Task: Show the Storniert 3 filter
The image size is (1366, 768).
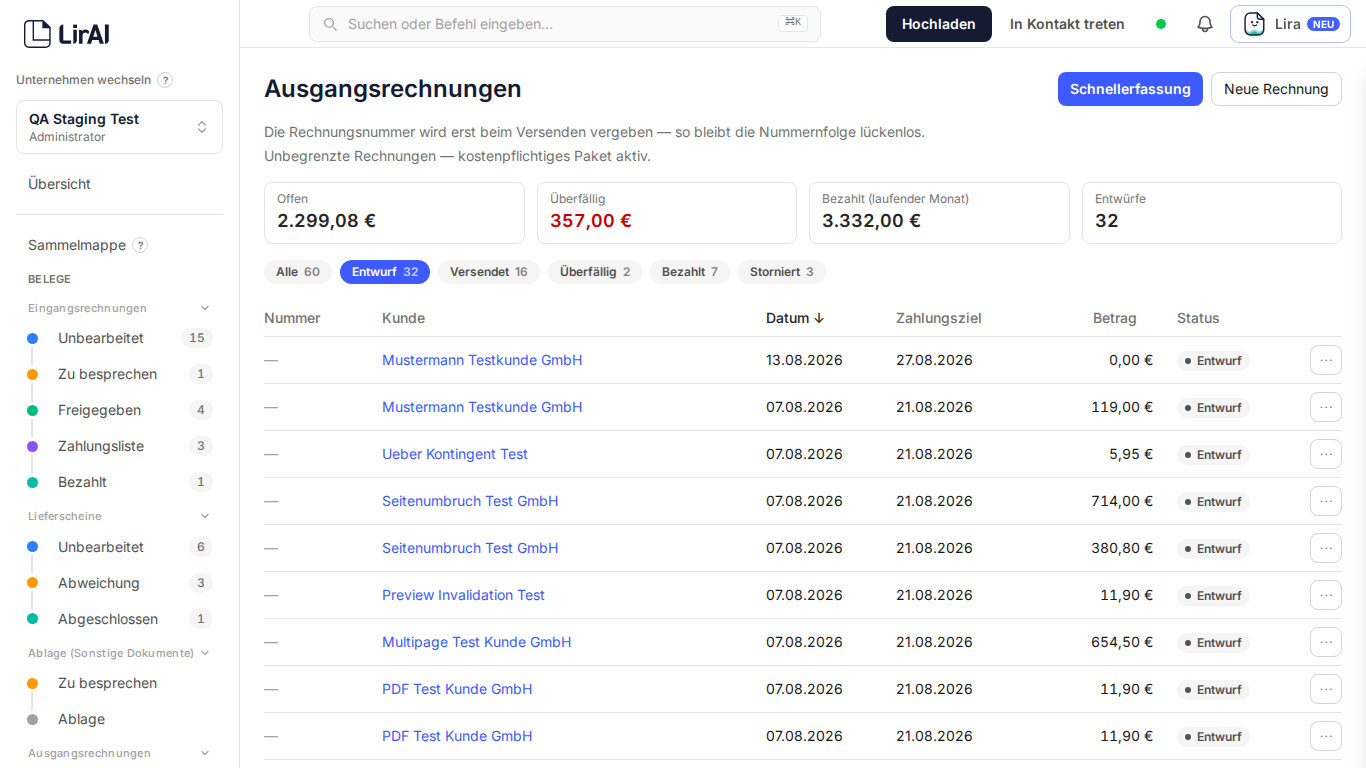Action: point(782,272)
